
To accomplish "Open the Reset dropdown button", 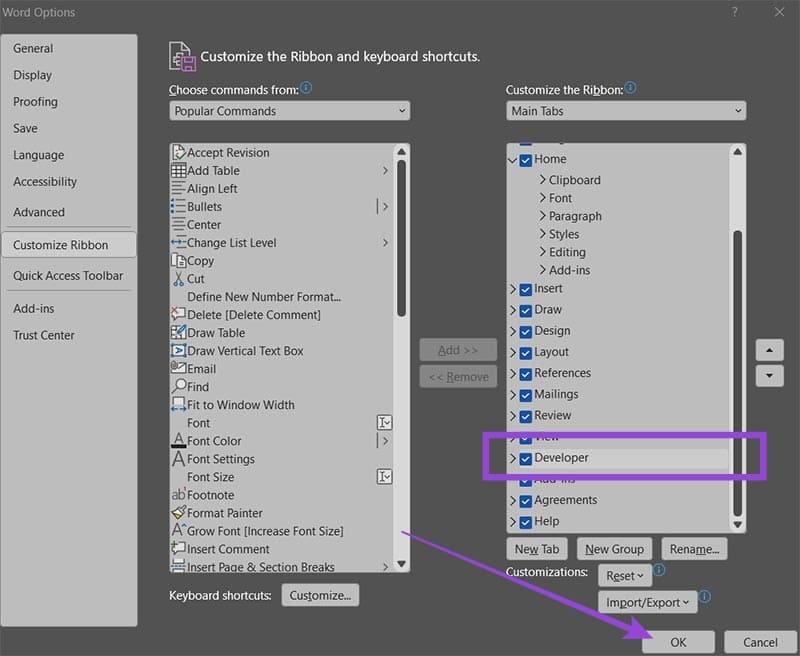I will click(x=625, y=575).
